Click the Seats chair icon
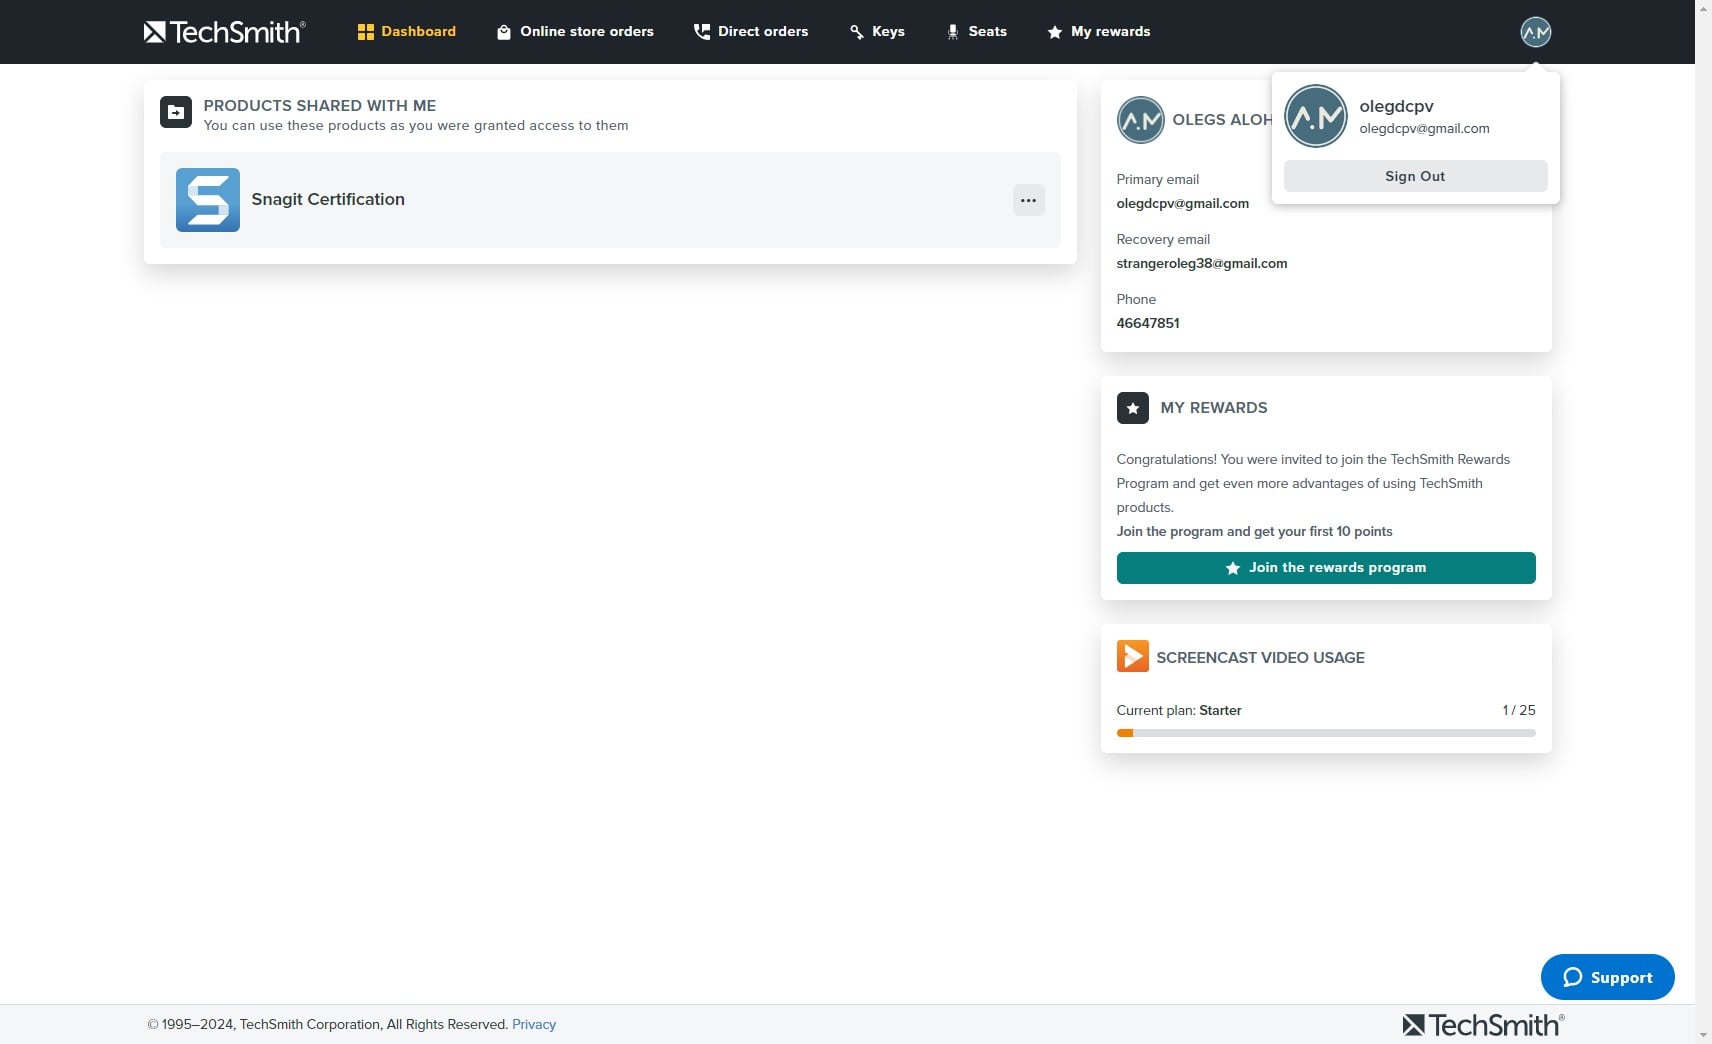Viewport: 1712px width, 1044px height. point(953,32)
